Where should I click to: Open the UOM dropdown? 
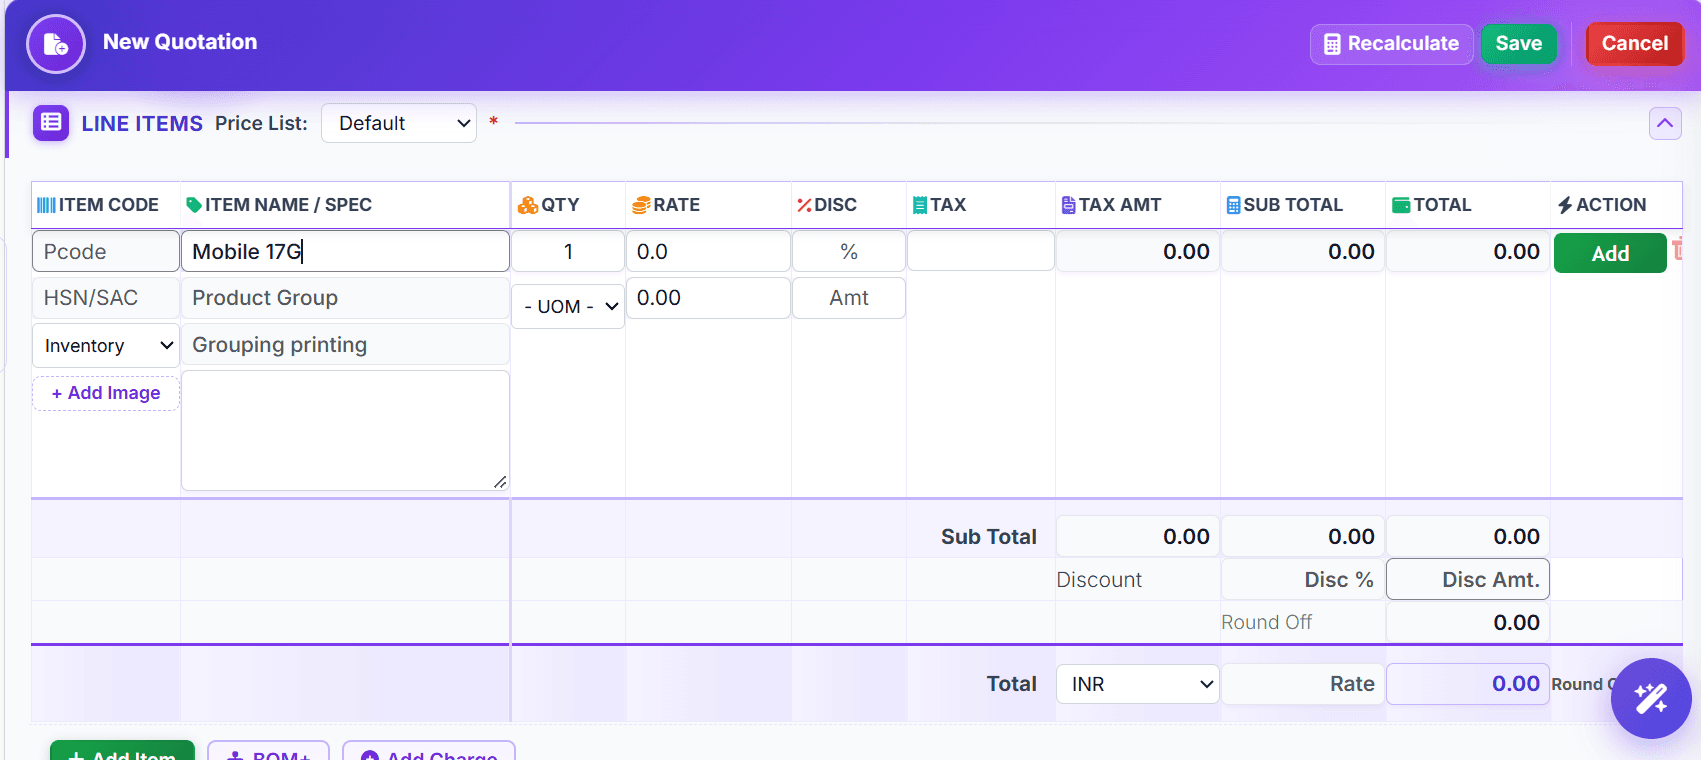point(568,306)
